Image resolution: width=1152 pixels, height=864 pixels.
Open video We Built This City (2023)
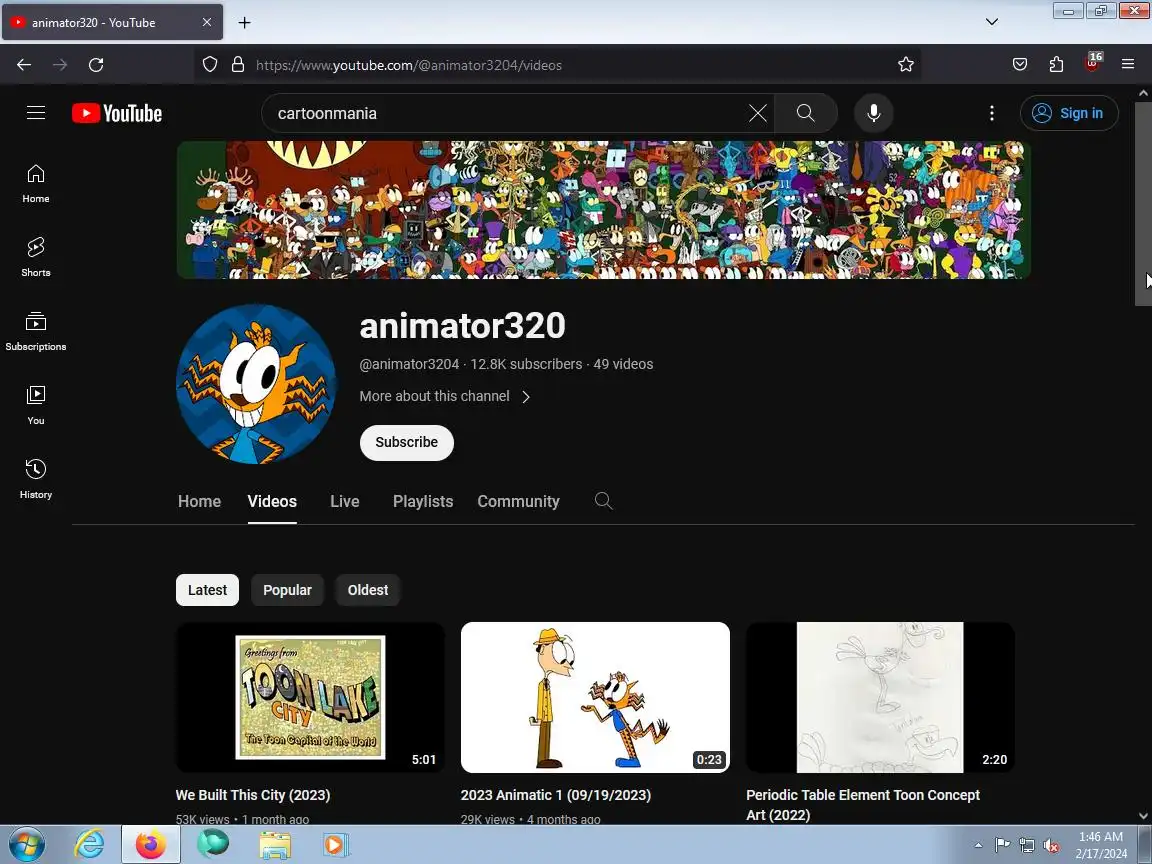pos(253,795)
